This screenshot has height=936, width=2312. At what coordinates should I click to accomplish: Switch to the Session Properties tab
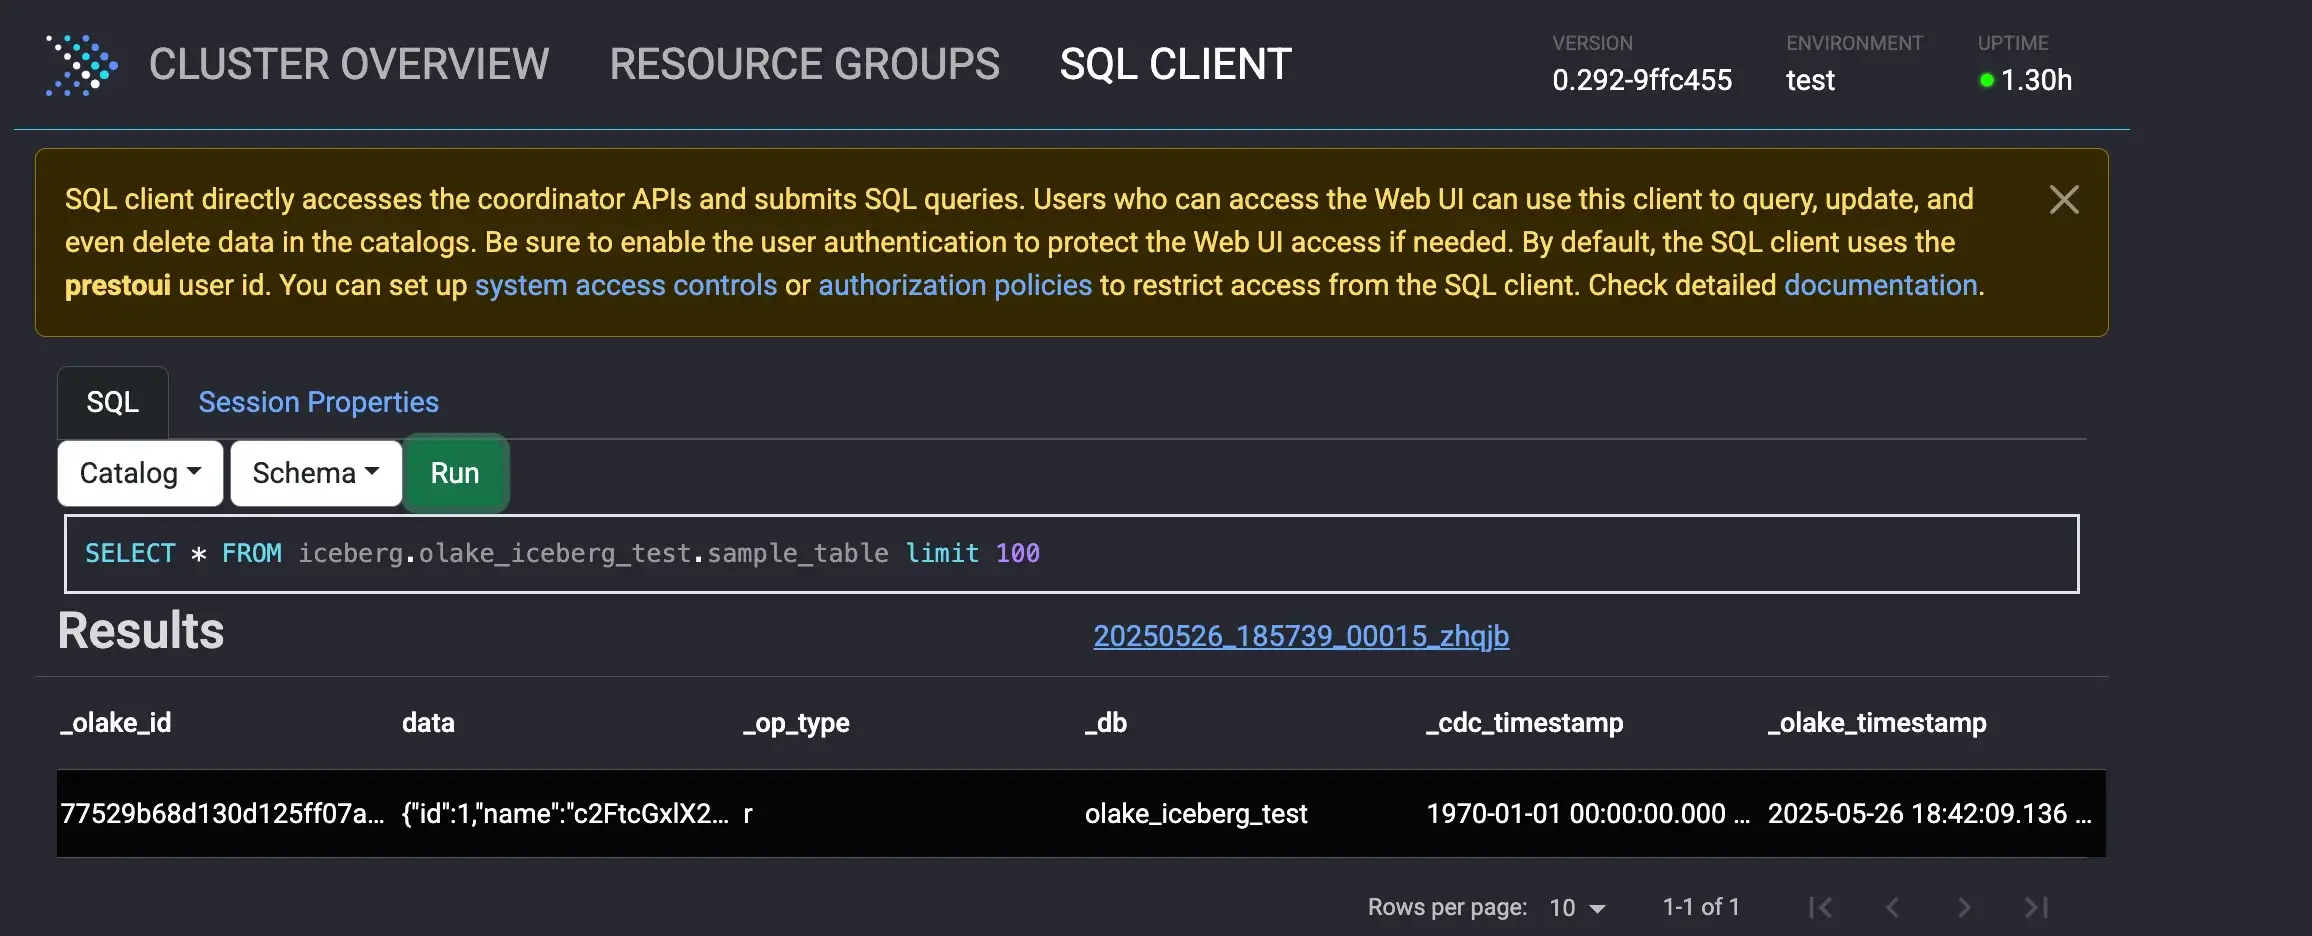coord(318,402)
